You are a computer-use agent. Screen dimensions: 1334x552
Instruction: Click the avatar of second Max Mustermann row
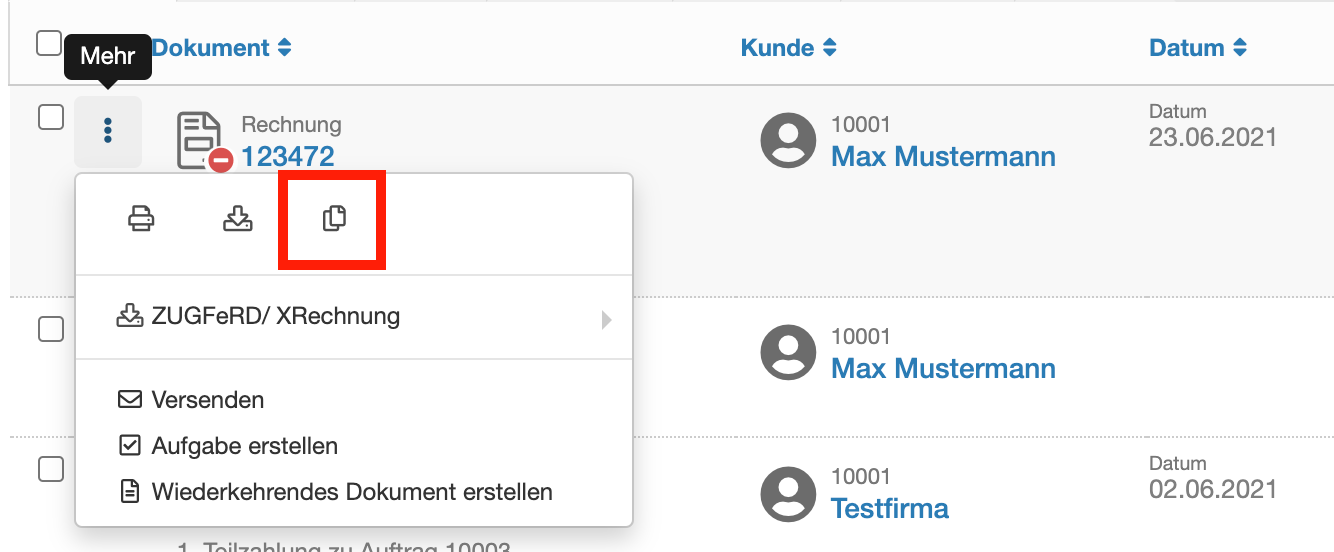point(789,352)
